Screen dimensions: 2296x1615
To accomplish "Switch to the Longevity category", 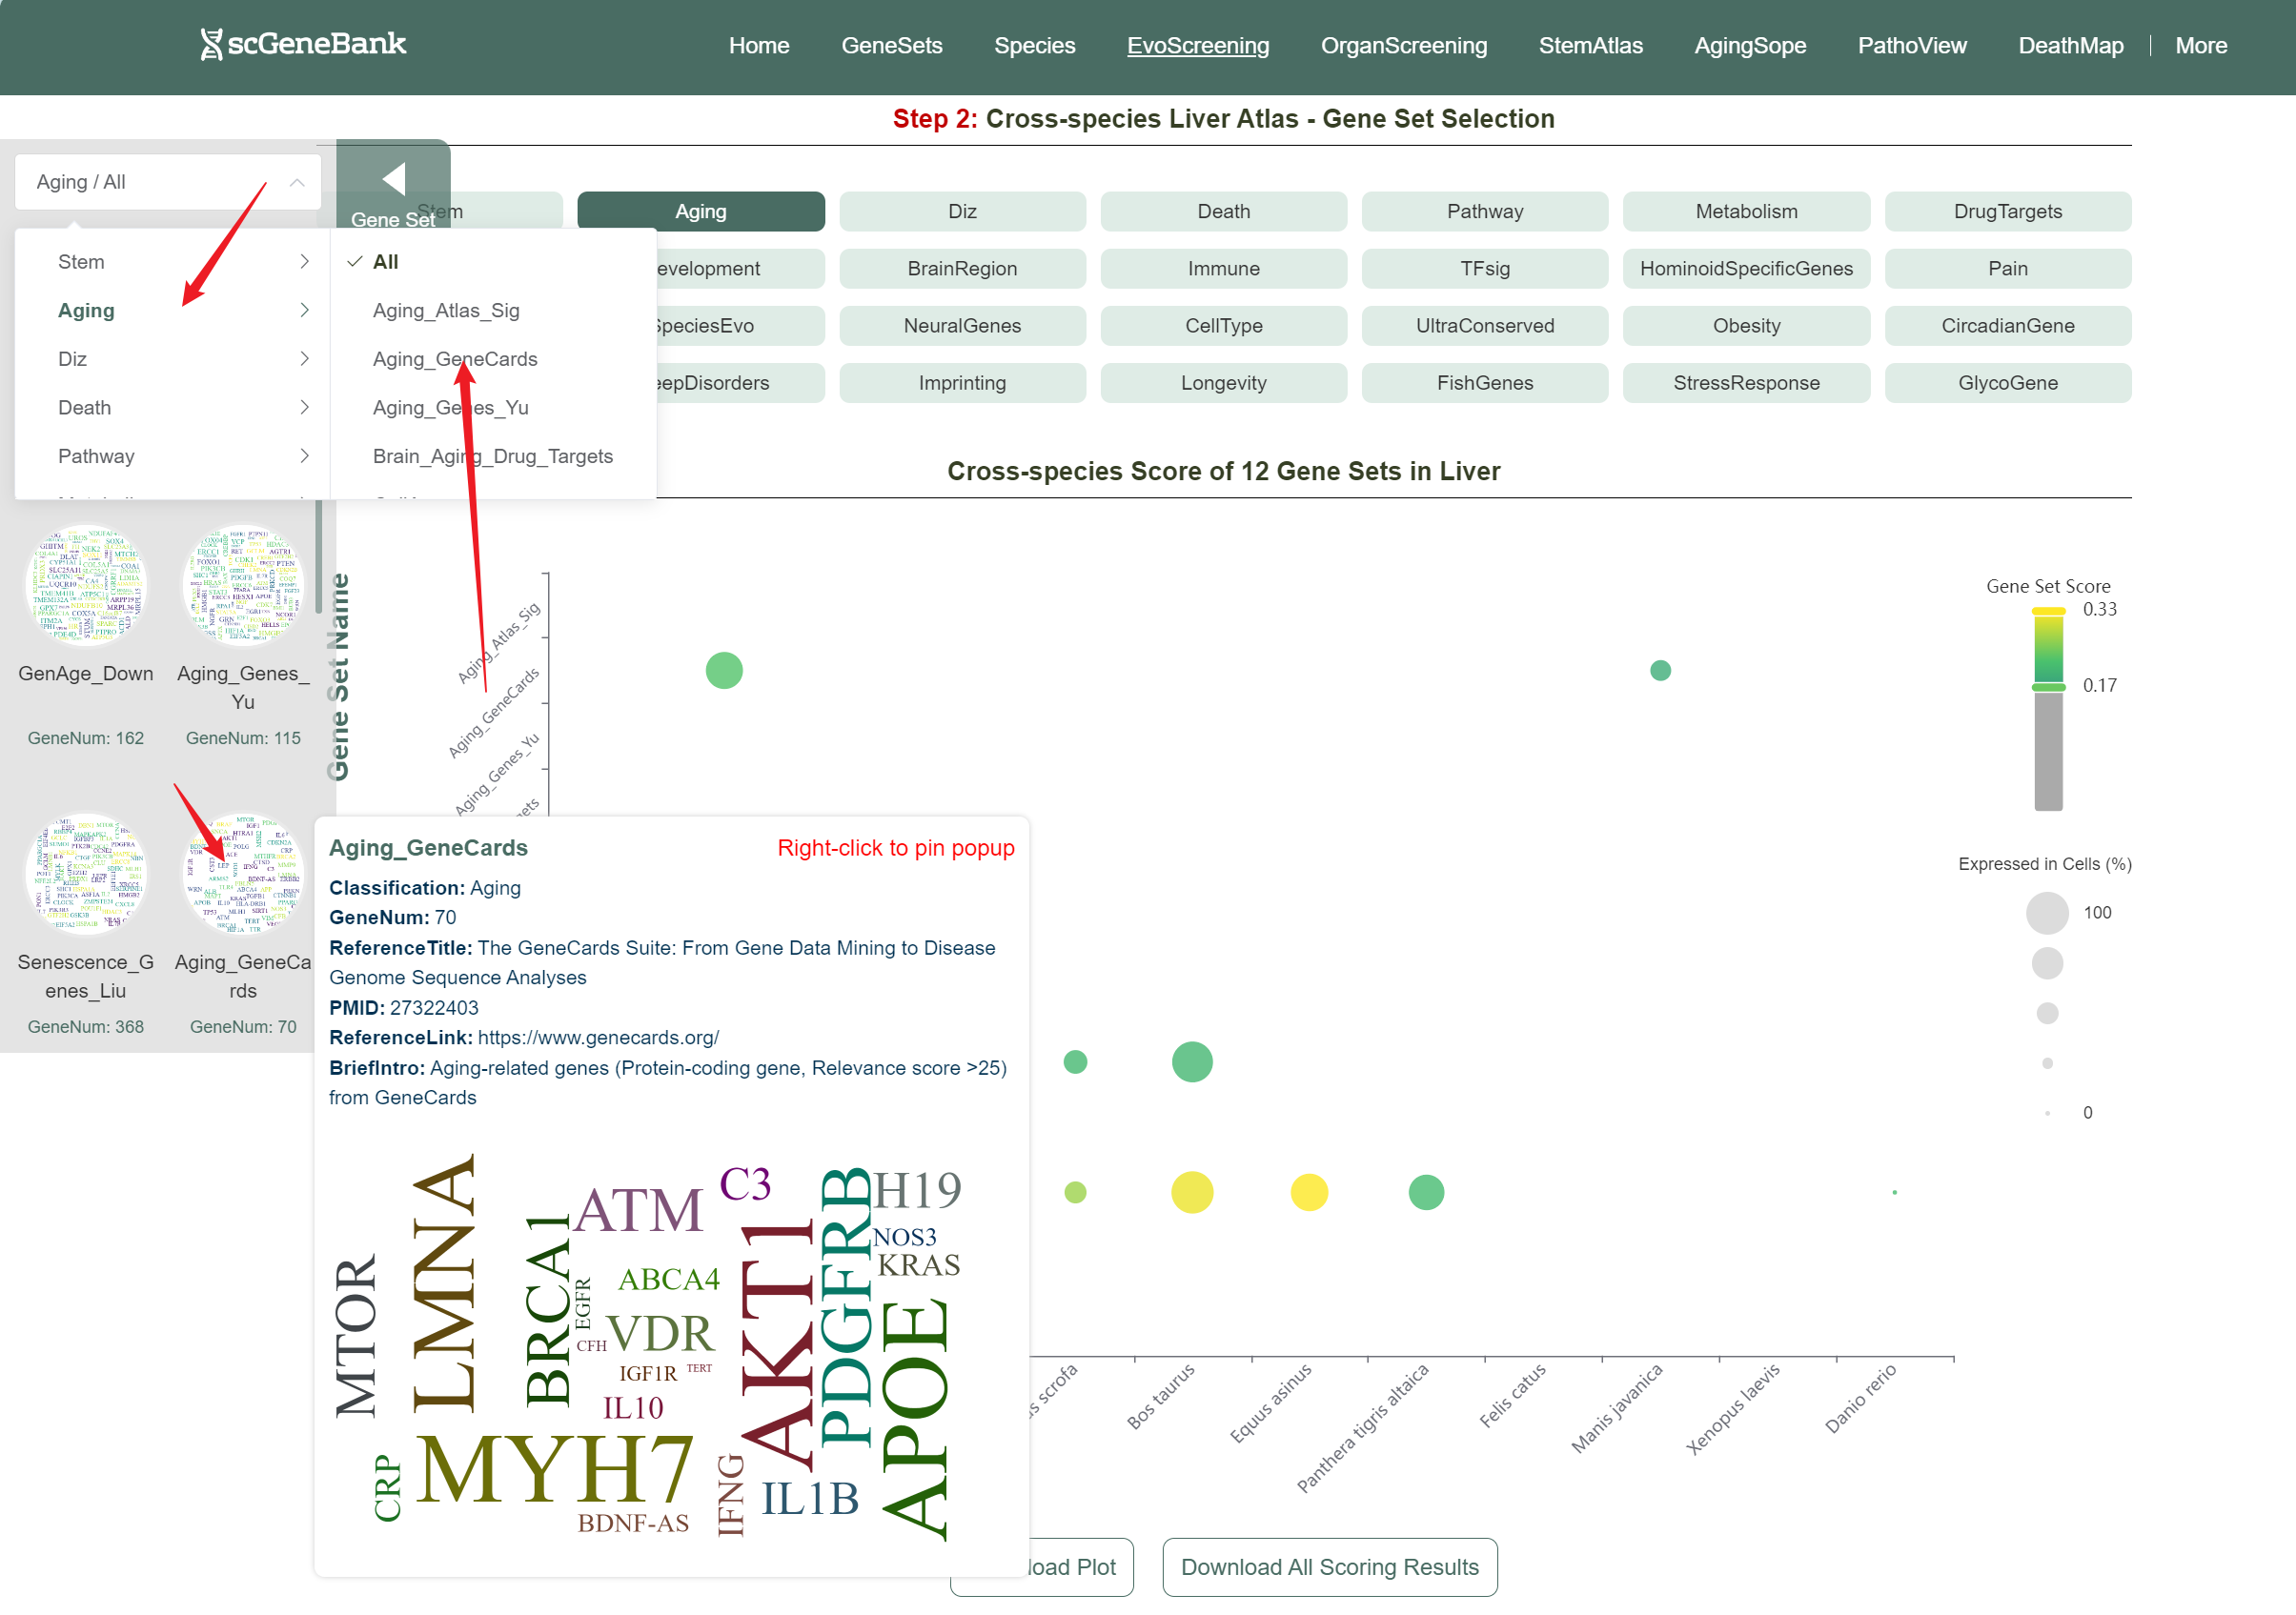I will coord(1223,383).
